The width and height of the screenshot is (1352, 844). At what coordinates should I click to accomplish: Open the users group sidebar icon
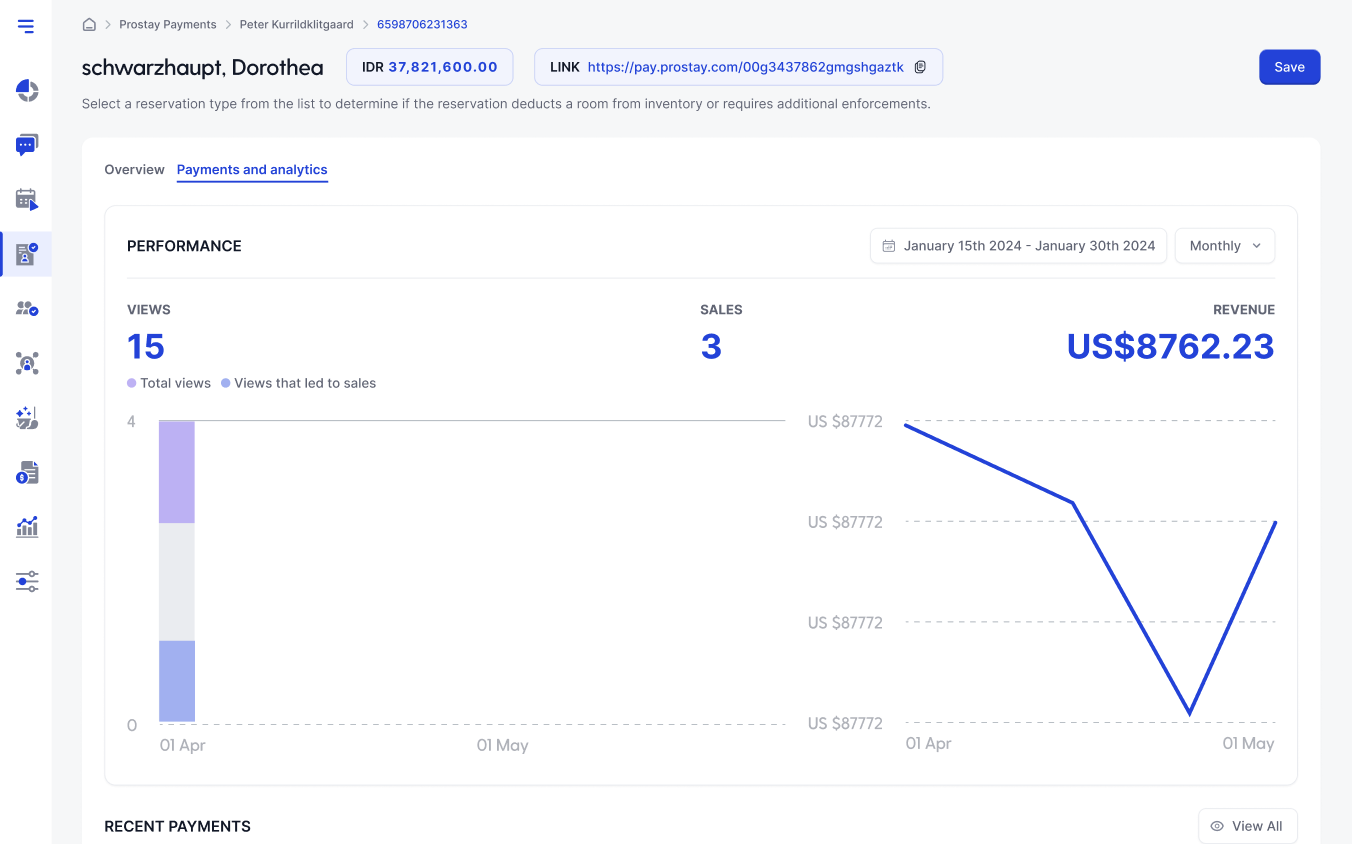27,309
